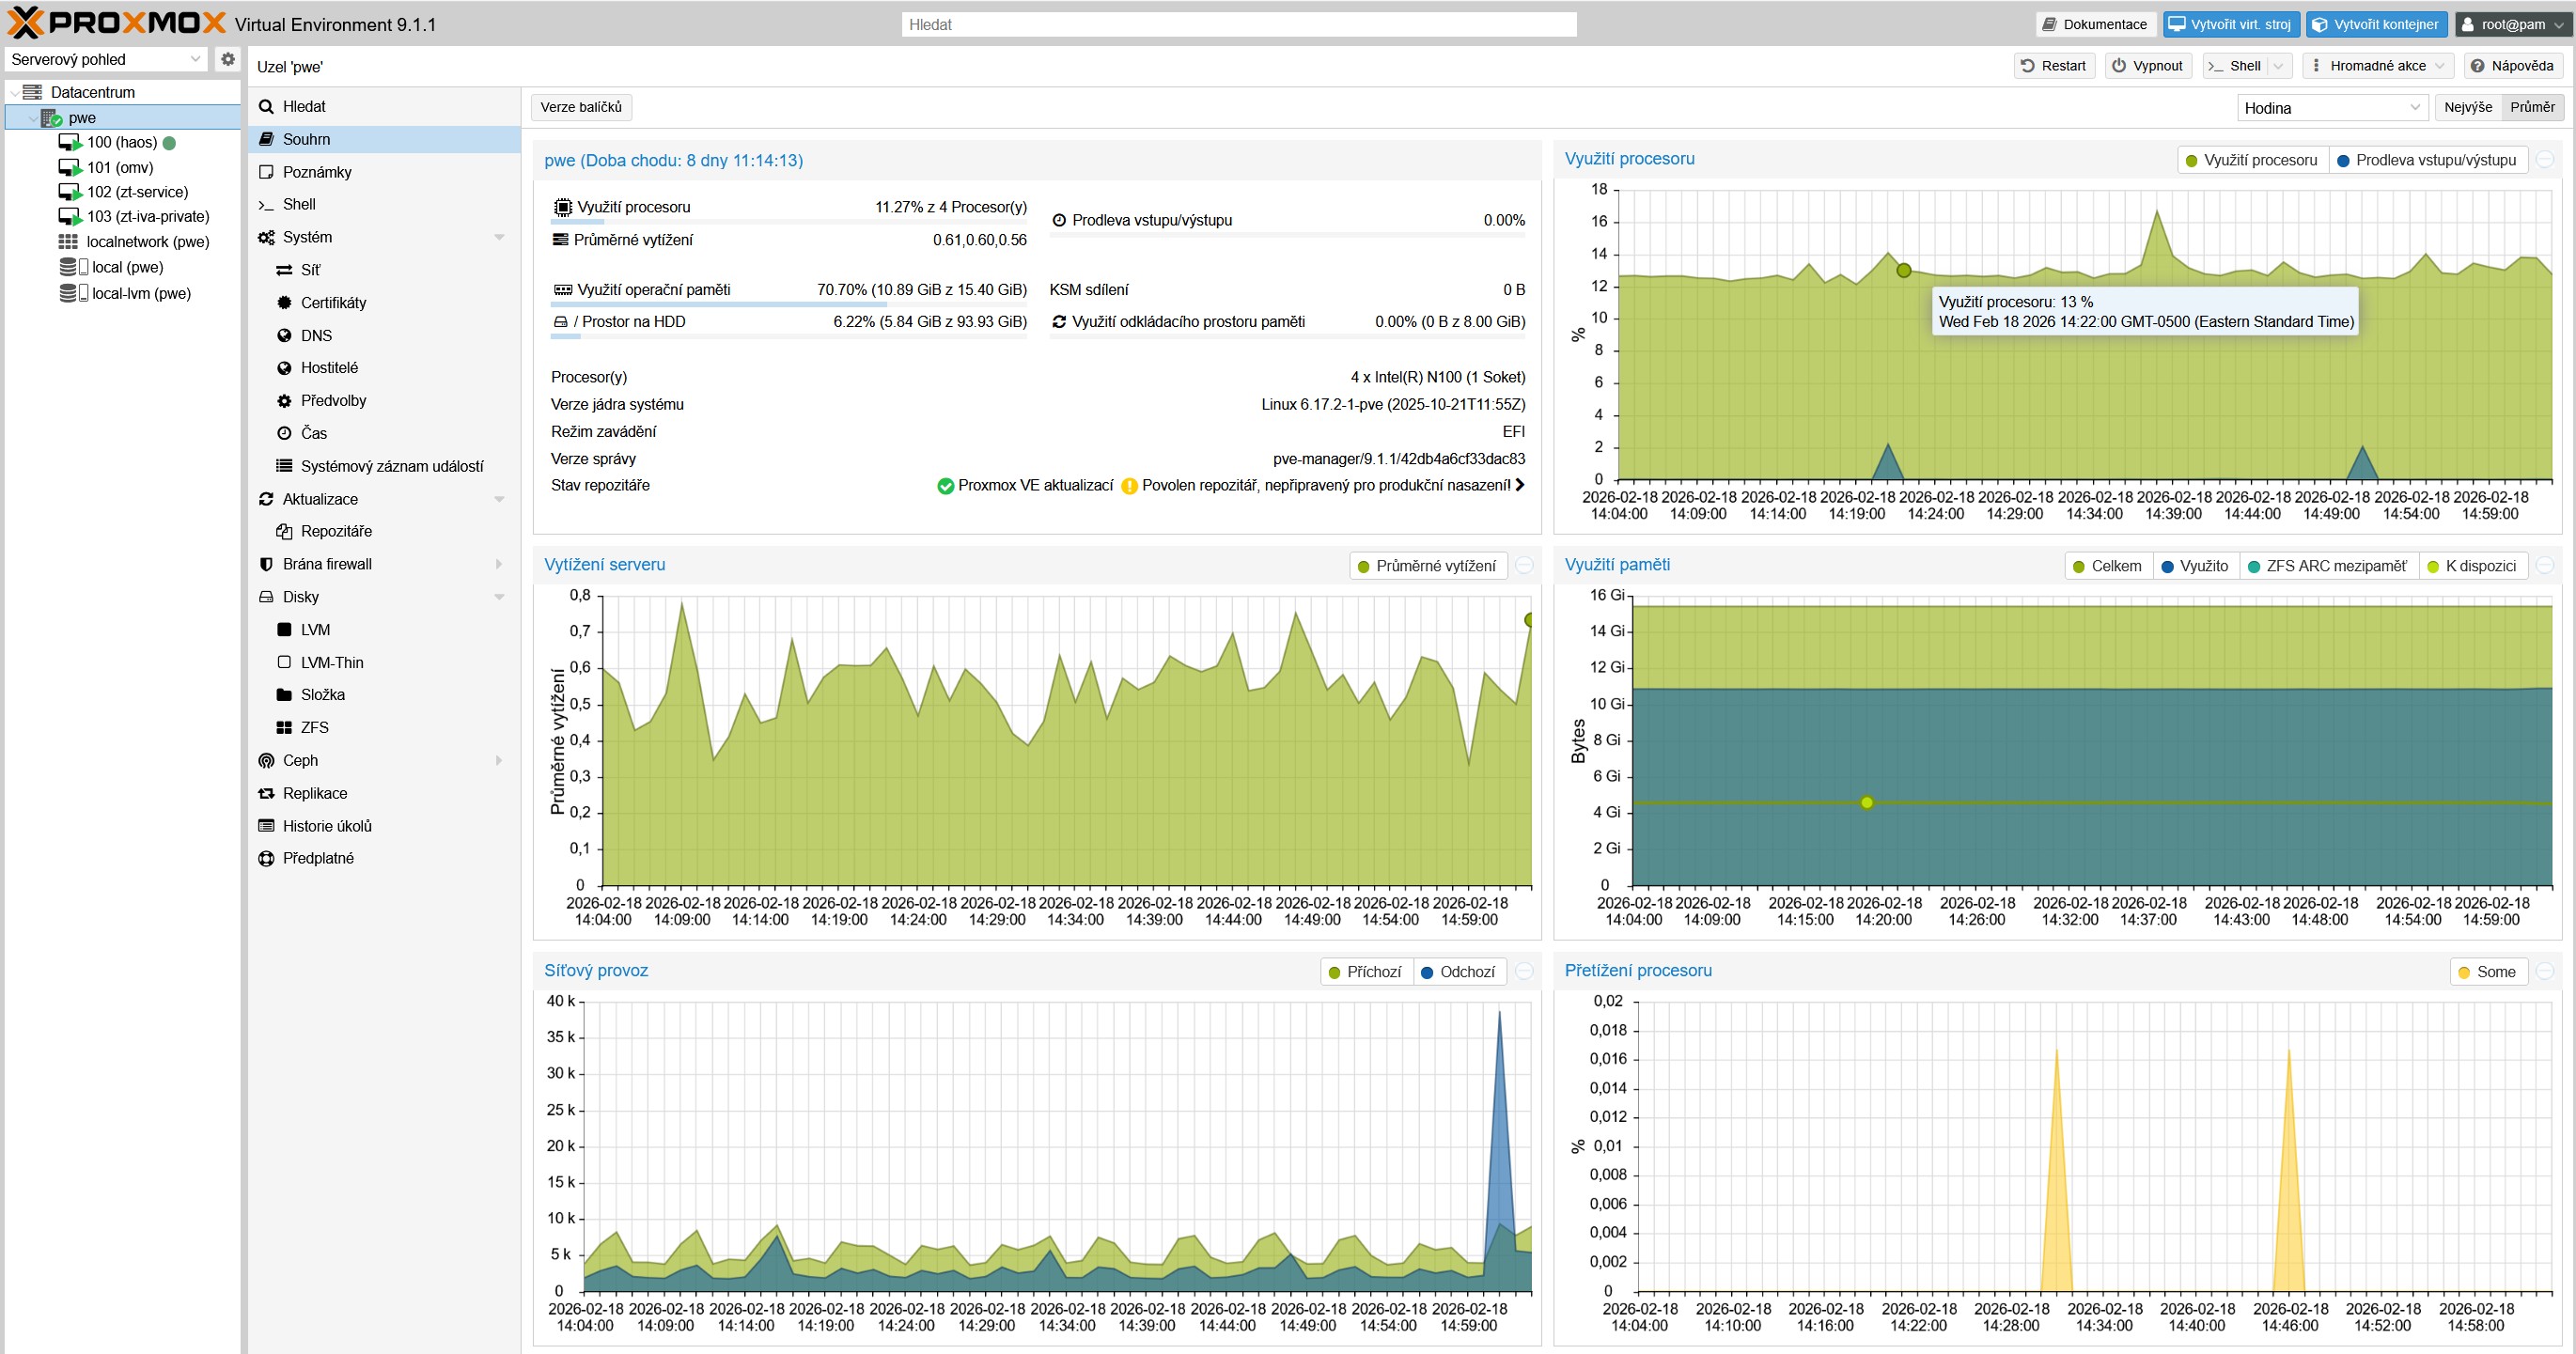
Task: Click the localnetwork (pwe) grid icon
Action: point(68,242)
